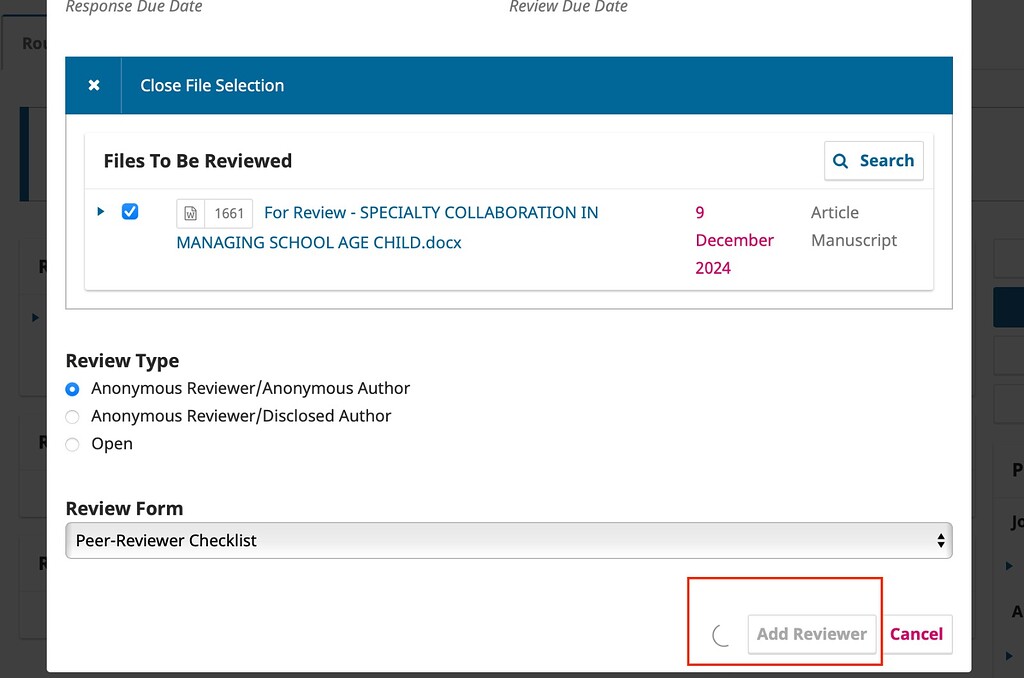Close file selection using the X icon
Viewport: 1024px width, 678px height.
92,85
